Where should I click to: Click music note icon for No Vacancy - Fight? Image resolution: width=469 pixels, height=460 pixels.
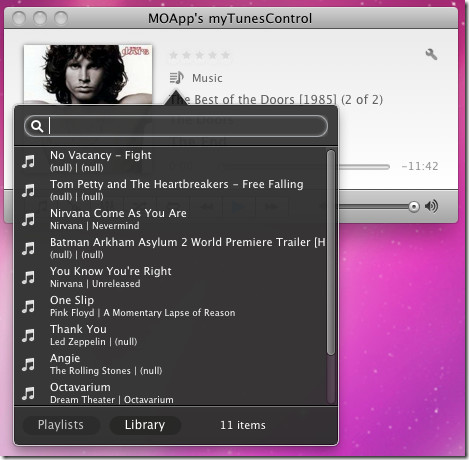click(29, 161)
